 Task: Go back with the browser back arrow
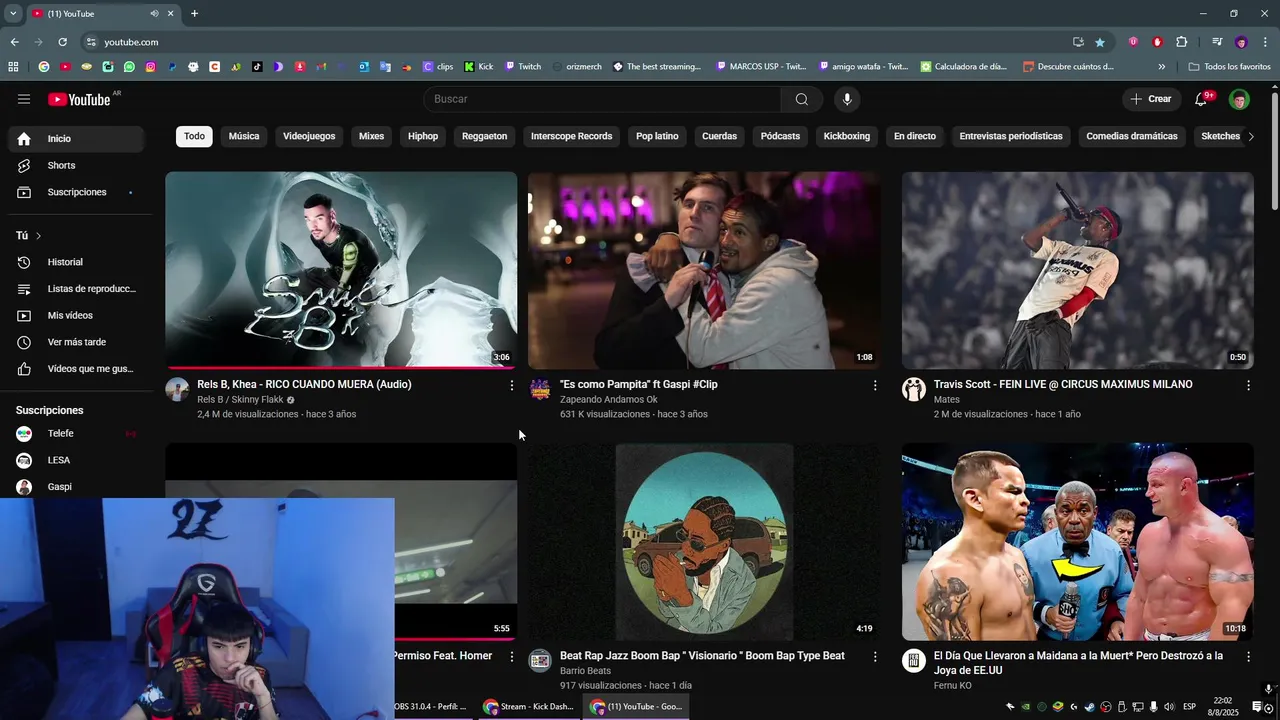pos(14,42)
